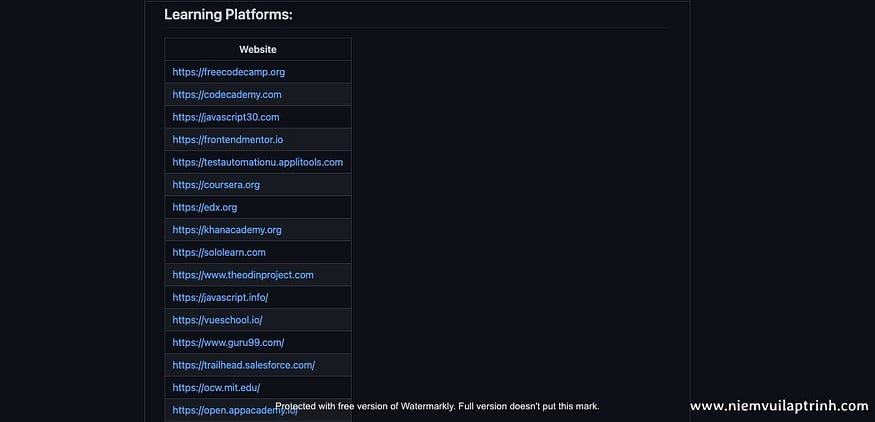Open testautomationu.applitools.com link
The image size is (875, 422).
[257, 162]
